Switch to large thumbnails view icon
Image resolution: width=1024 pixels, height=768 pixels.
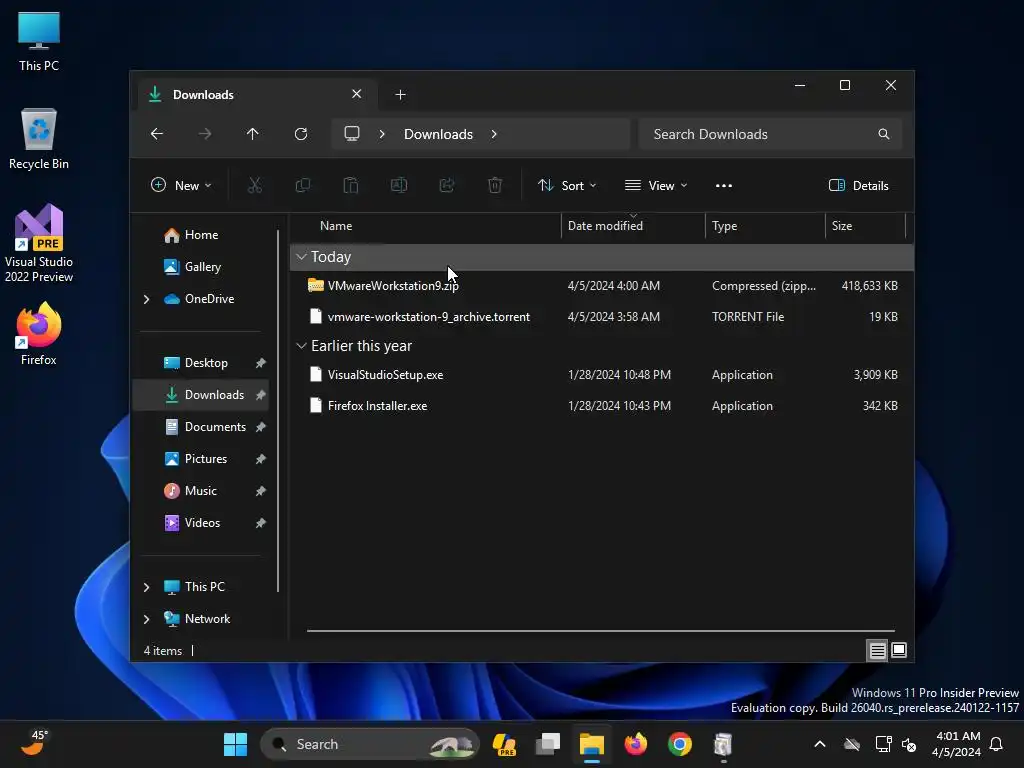(899, 650)
